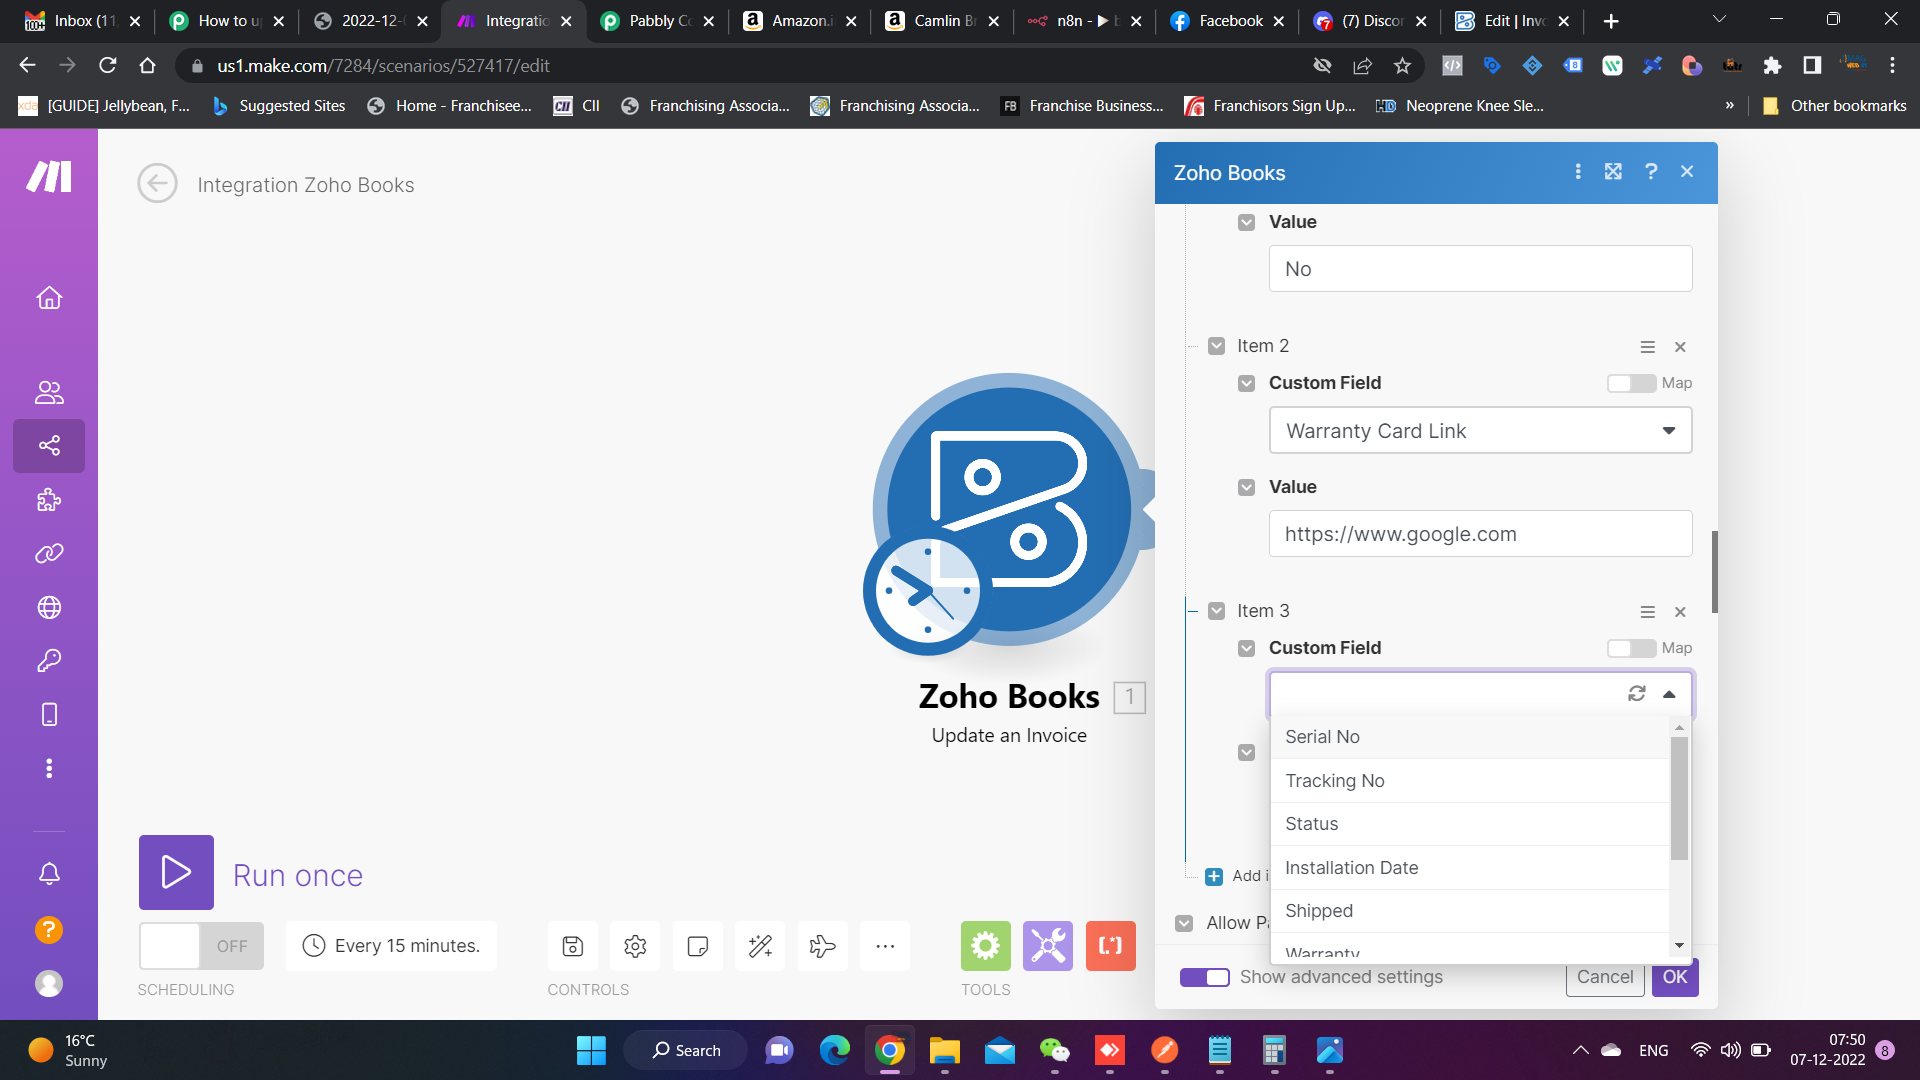Open More controls ellipsis
1920x1080 pixels.
pos(885,946)
